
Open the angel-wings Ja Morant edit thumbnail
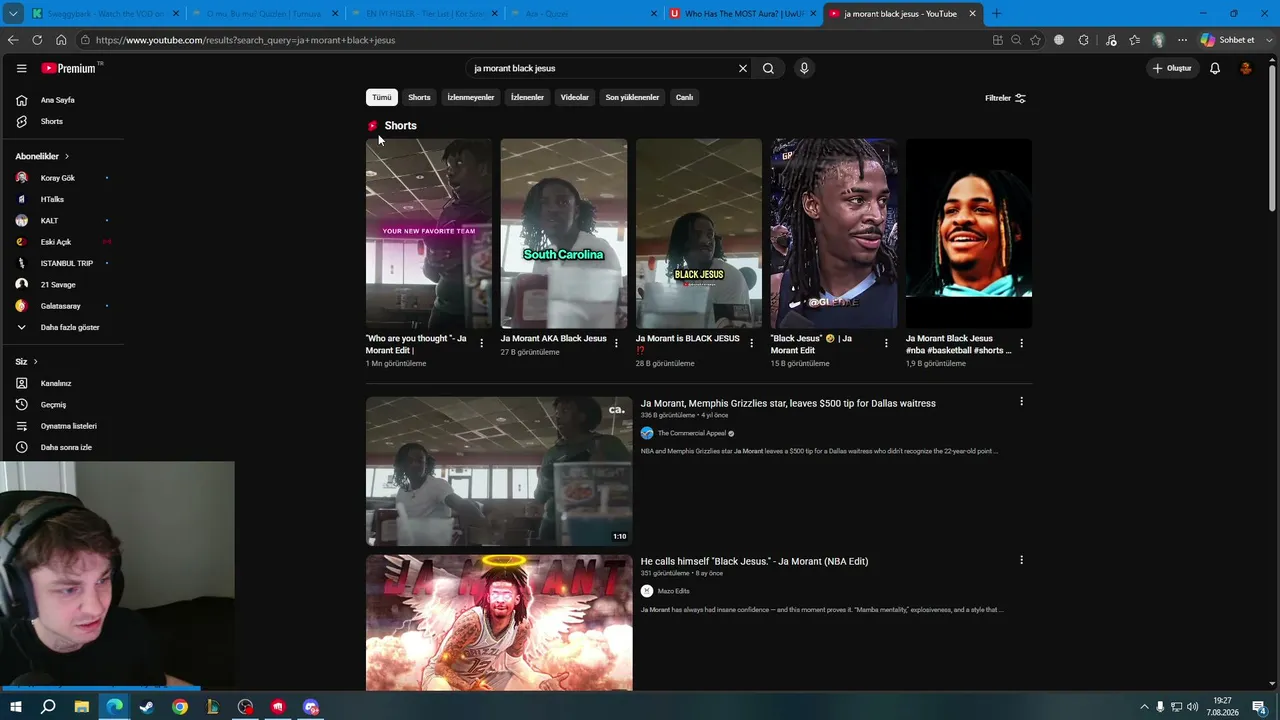[x=499, y=623]
